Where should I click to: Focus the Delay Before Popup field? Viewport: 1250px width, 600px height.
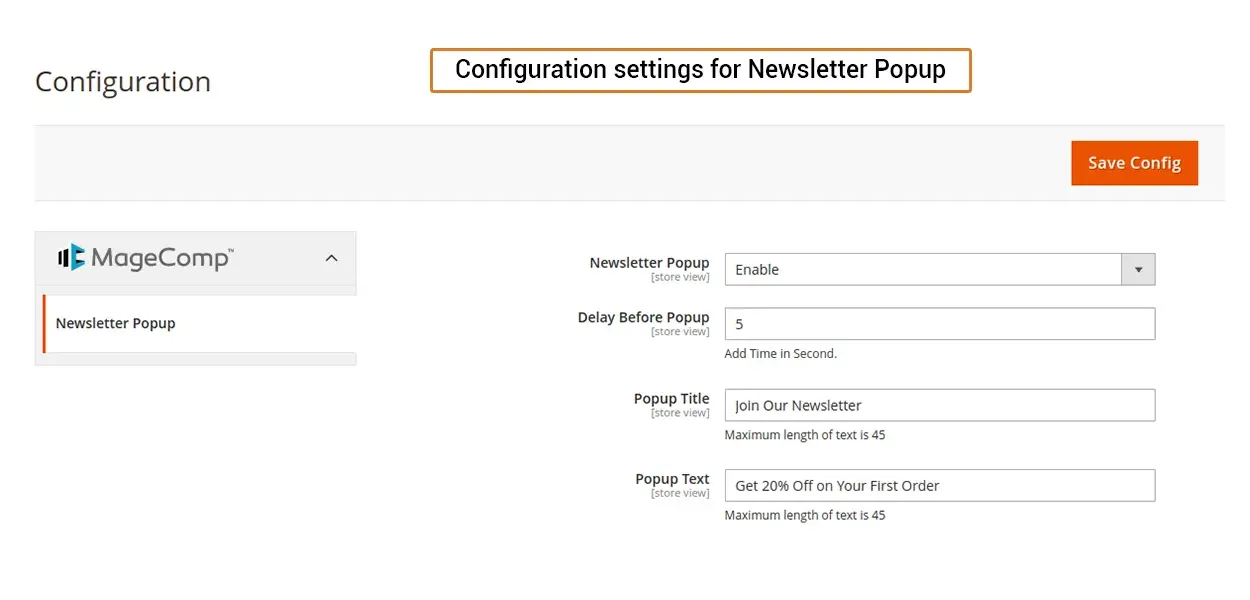pos(939,324)
